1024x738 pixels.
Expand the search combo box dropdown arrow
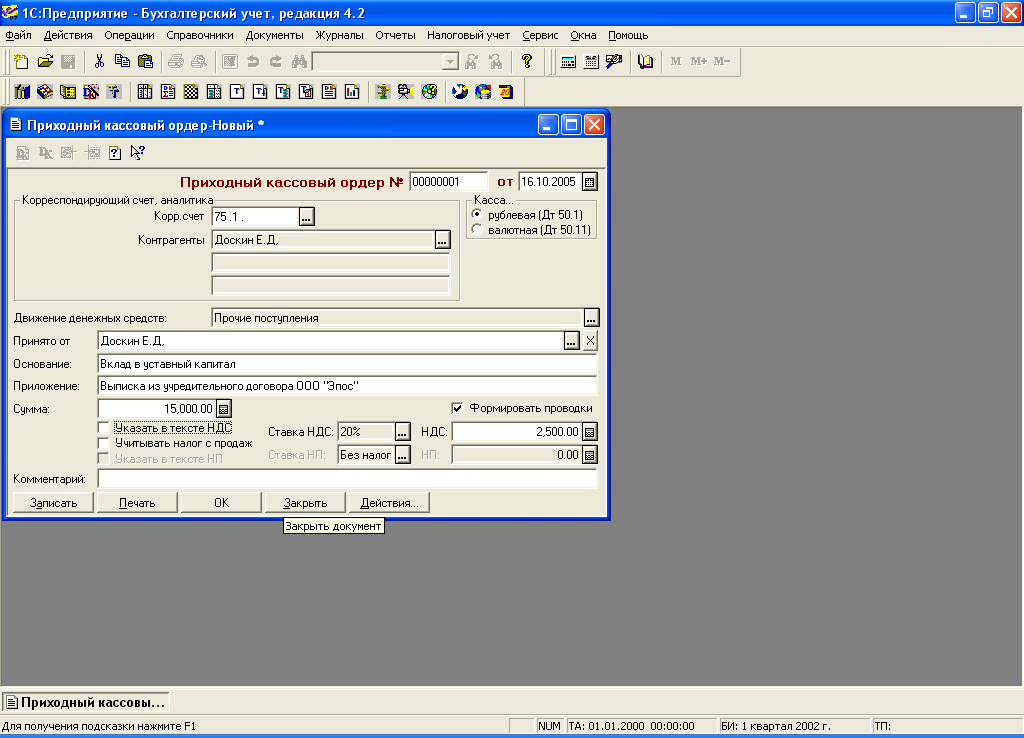(x=450, y=62)
